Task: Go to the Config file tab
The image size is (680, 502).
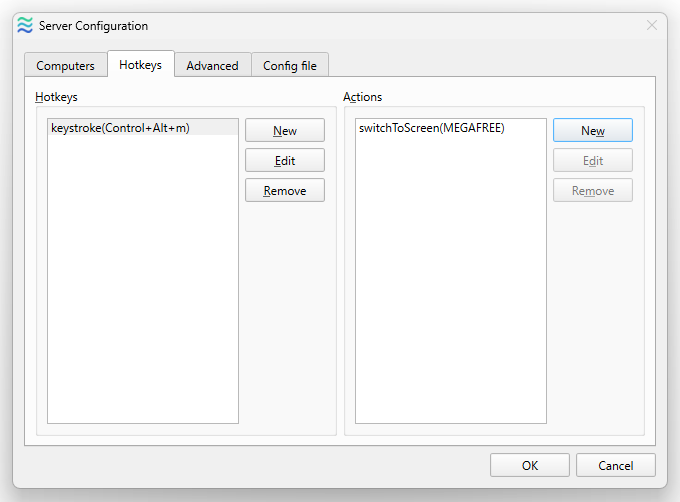Action: pyautogui.click(x=290, y=65)
